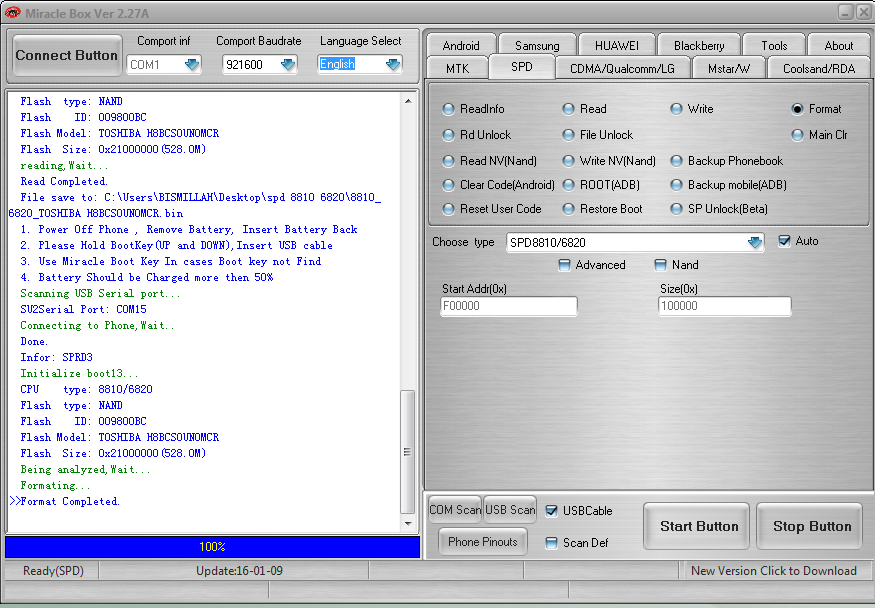Click the 'Read Completed.' log line
Image resolution: width=875 pixels, height=608 pixels.
pos(64,181)
